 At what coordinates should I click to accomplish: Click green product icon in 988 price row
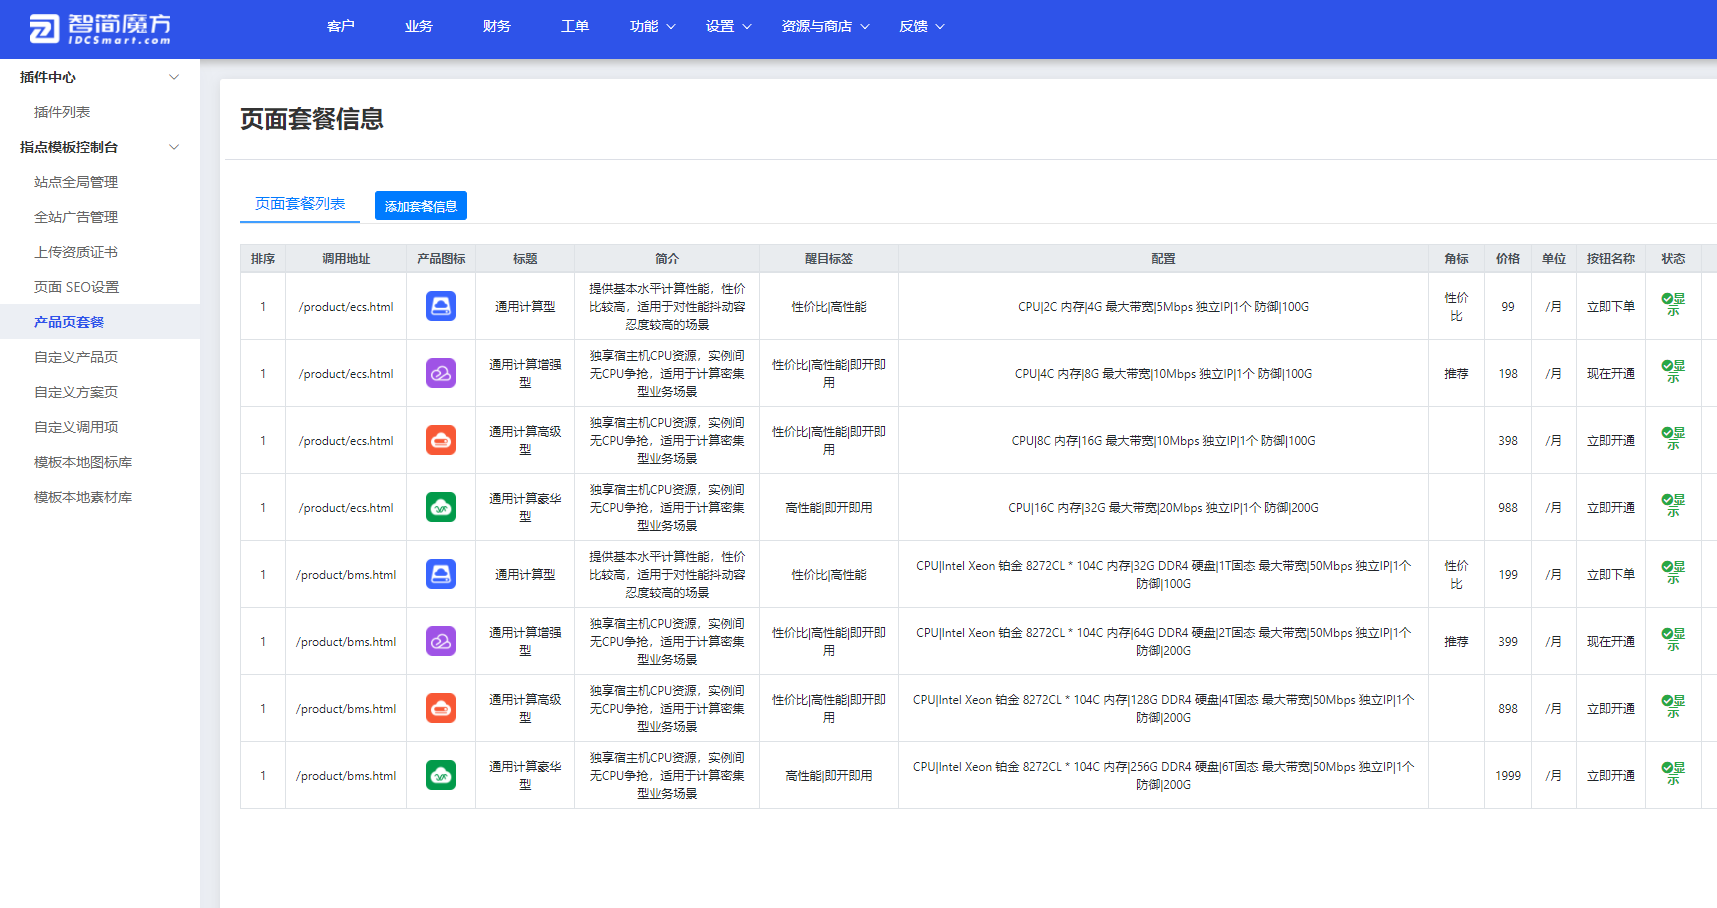[x=441, y=507]
